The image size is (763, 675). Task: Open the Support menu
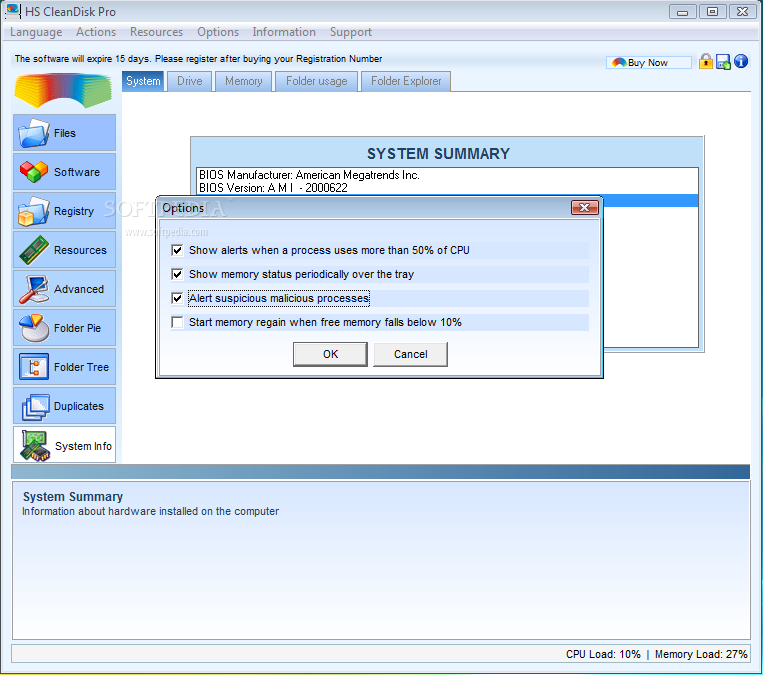(x=350, y=32)
